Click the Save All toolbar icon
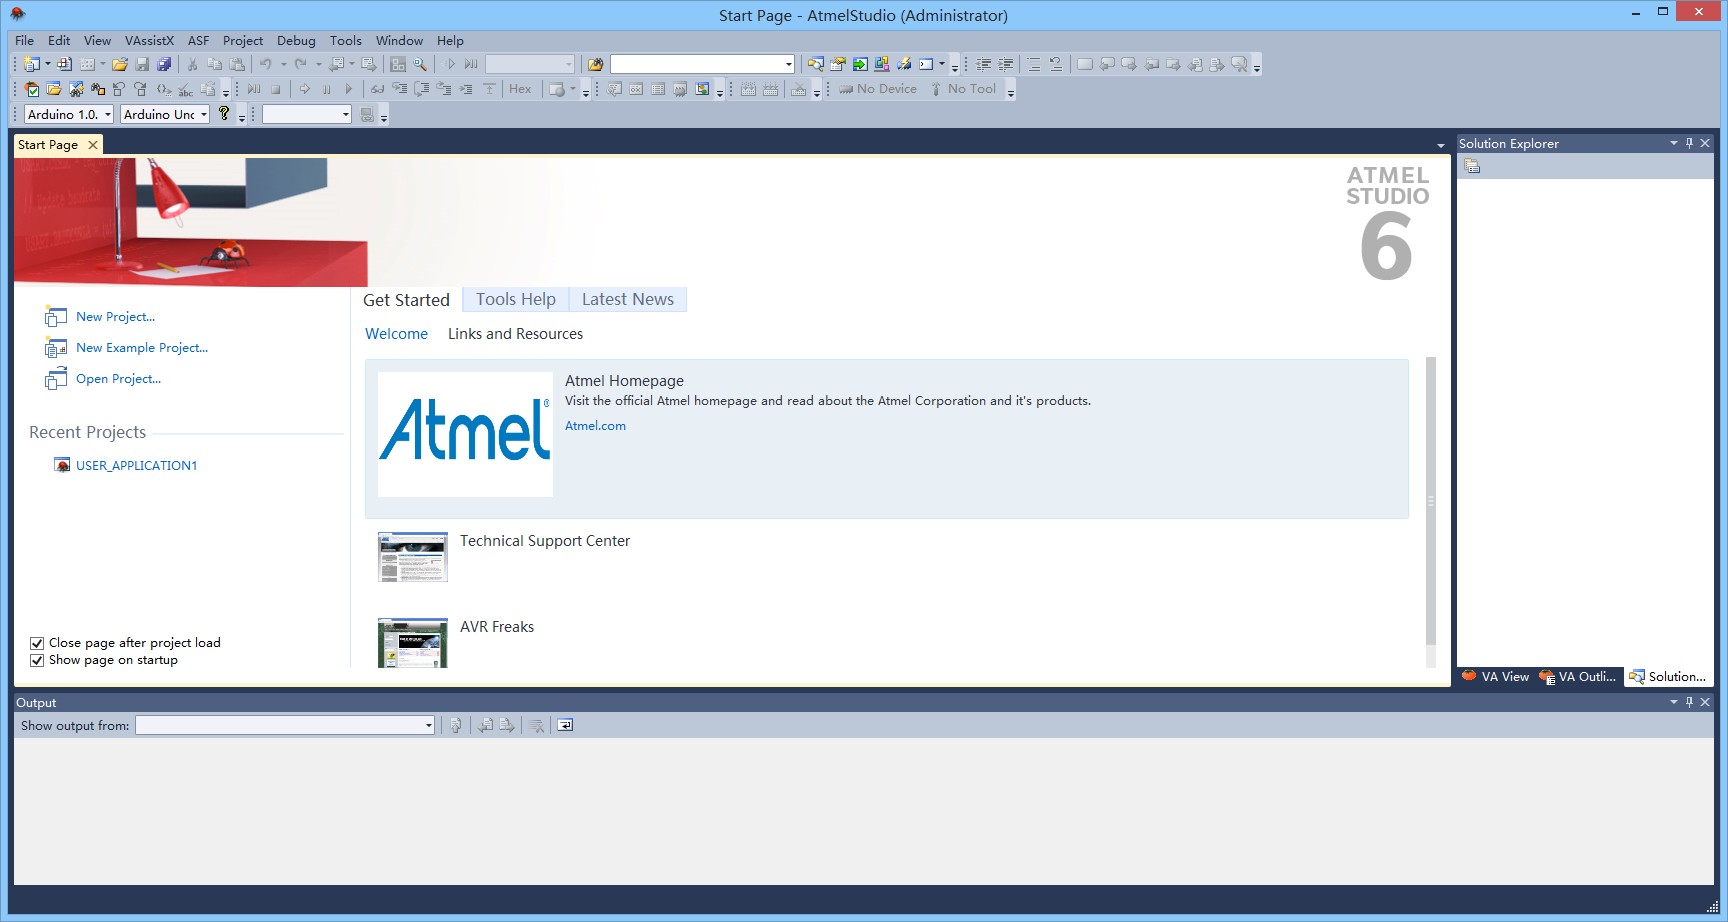This screenshot has height=922, width=1728. coord(164,64)
